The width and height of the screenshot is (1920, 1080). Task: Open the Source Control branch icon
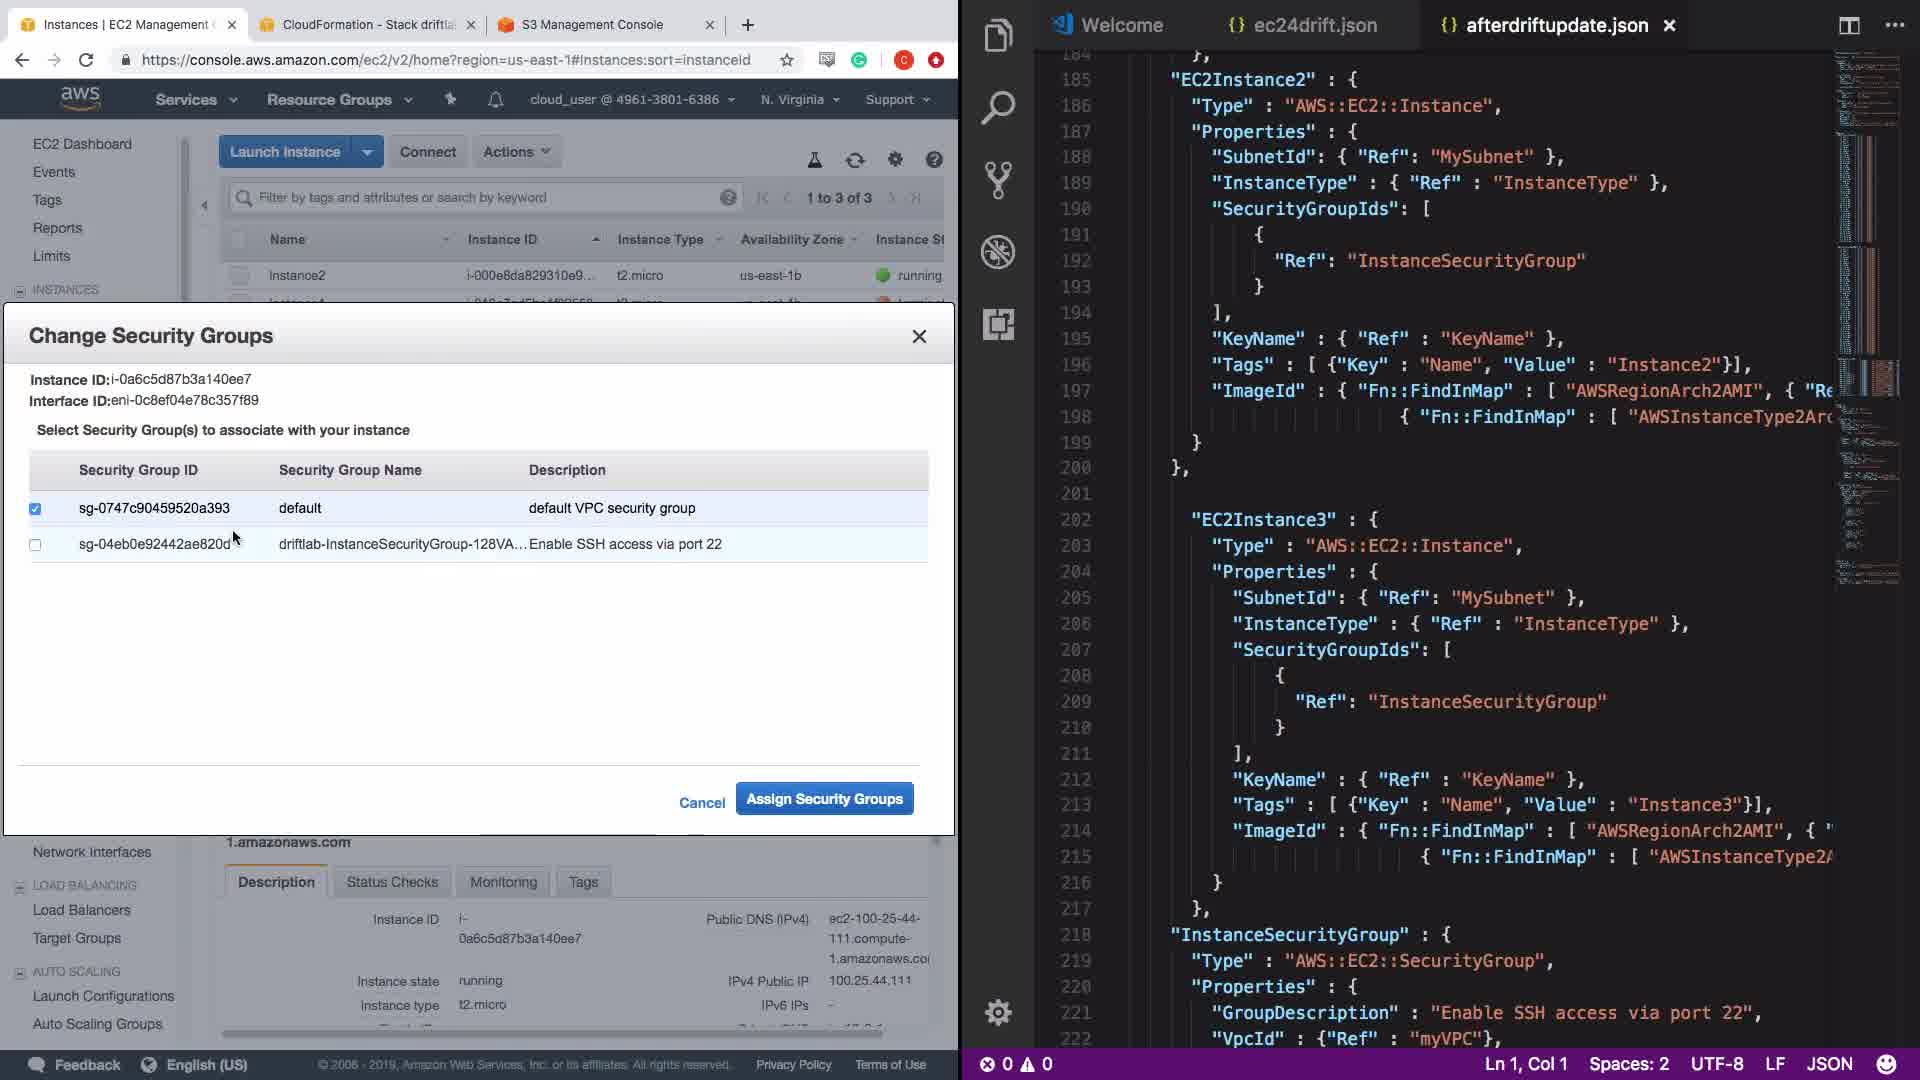coord(998,180)
